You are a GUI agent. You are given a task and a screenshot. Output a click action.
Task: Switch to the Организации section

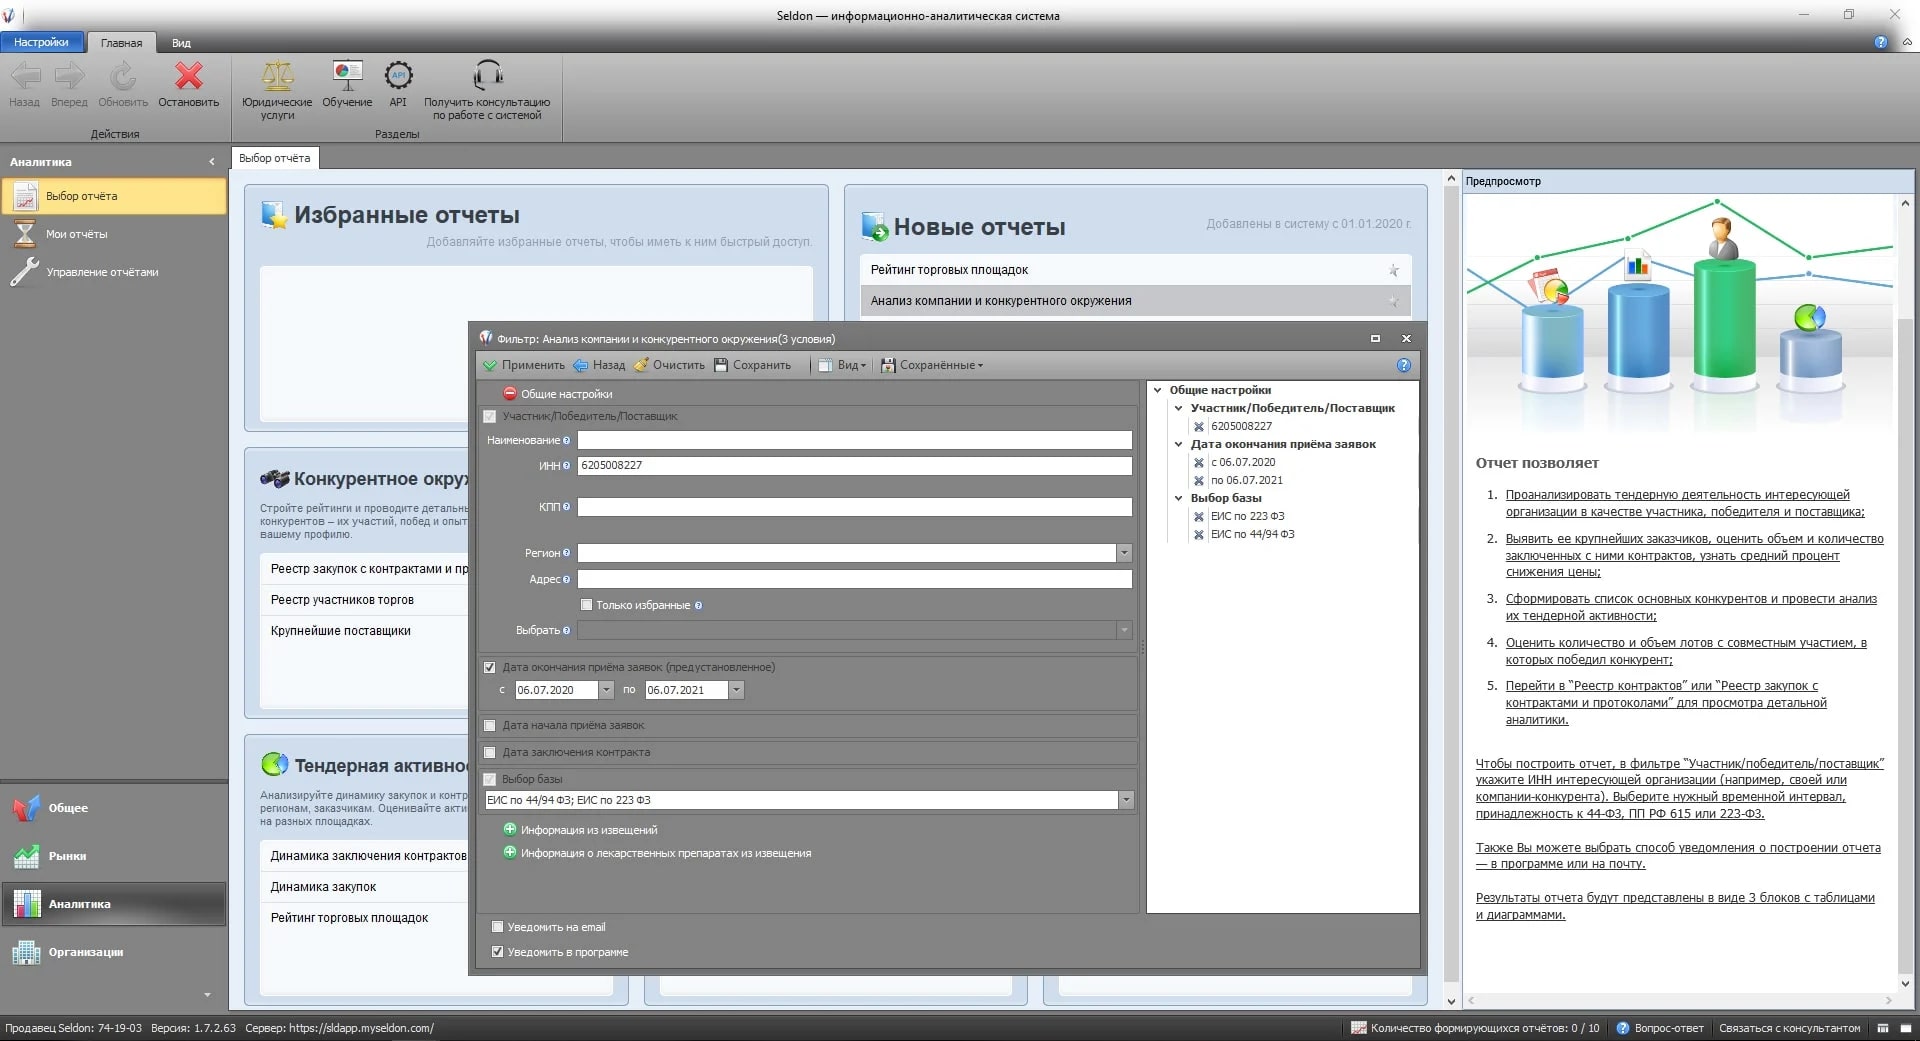click(114, 952)
